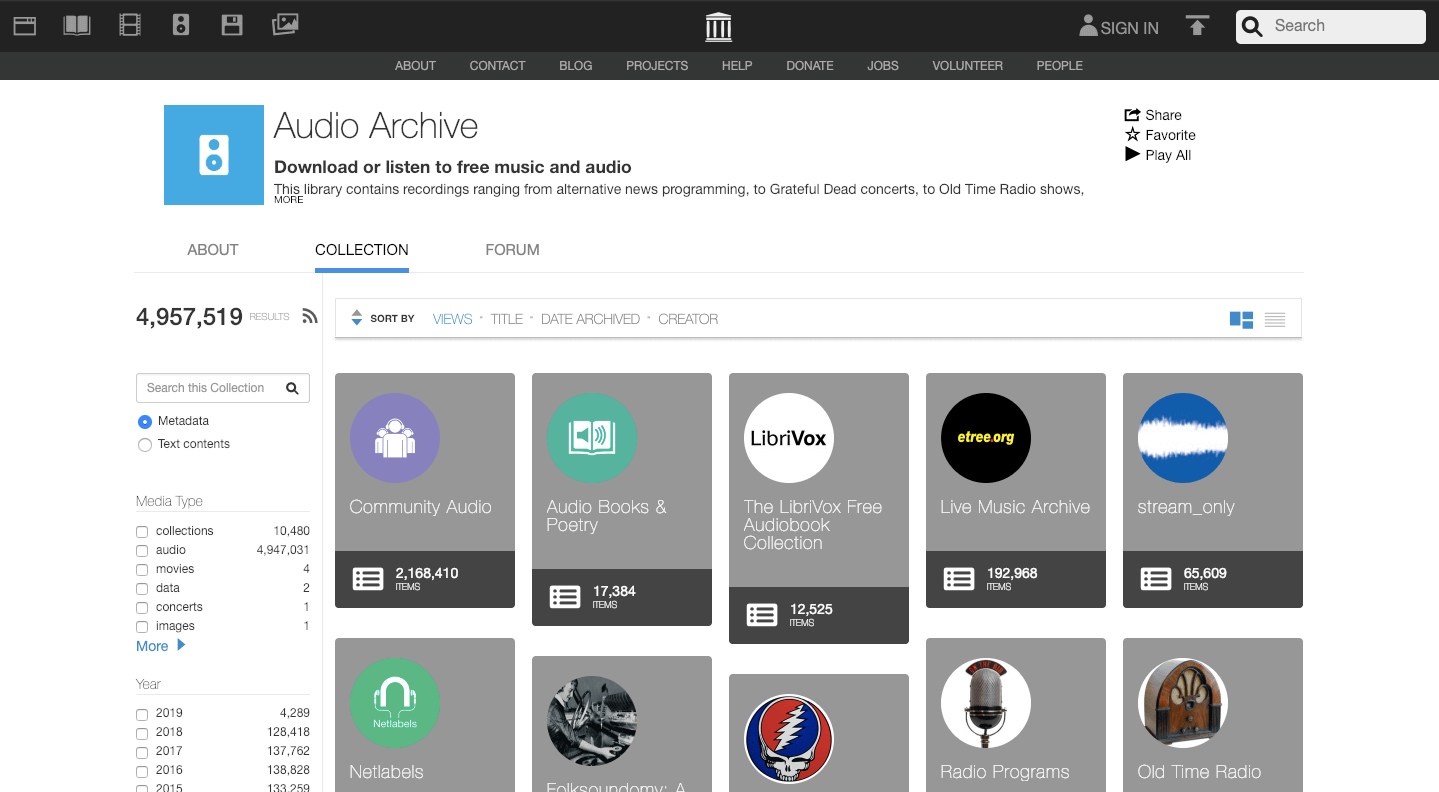
Task: Click the LibriVox circle logo
Action: [789, 438]
